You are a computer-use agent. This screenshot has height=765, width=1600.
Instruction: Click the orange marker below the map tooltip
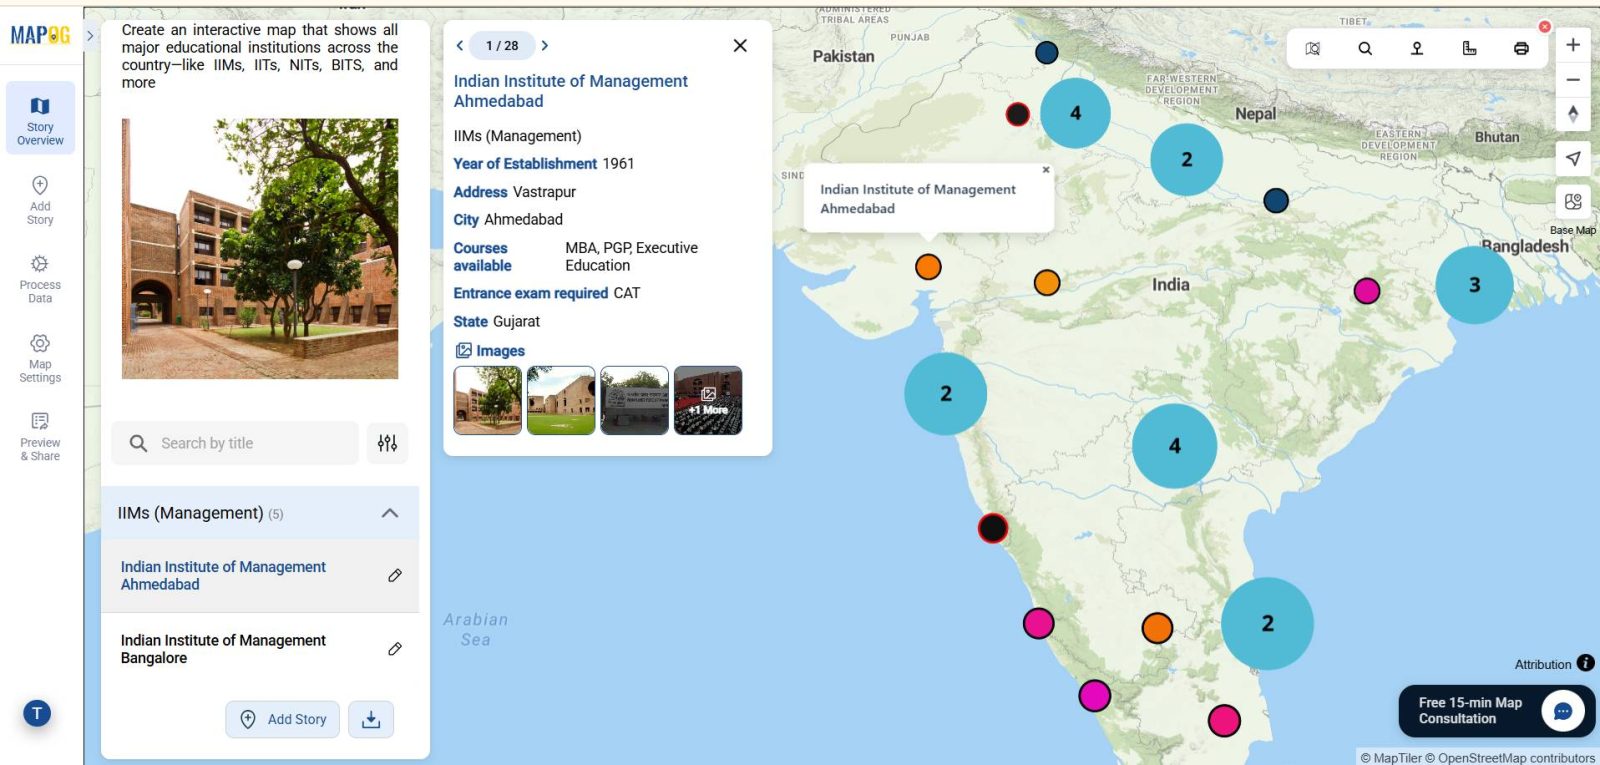tap(928, 267)
